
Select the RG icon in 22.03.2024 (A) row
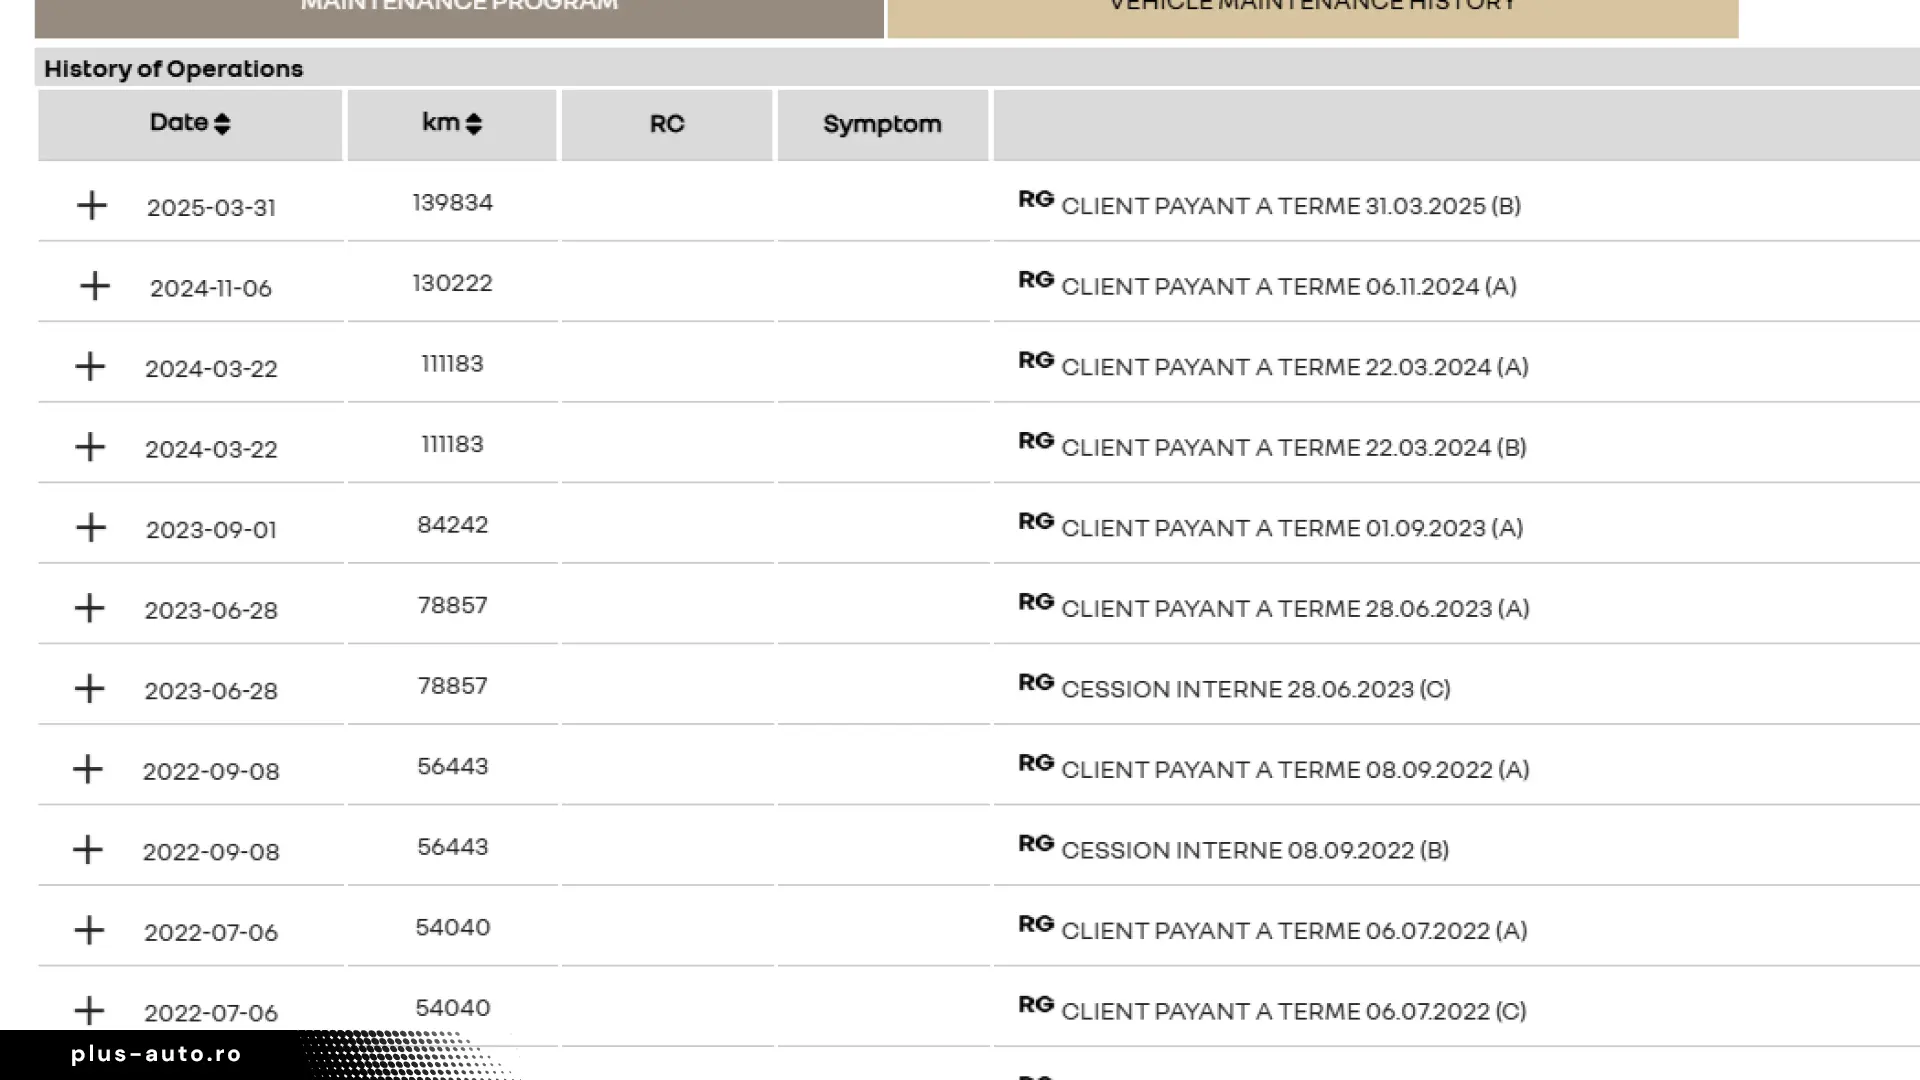[1036, 360]
